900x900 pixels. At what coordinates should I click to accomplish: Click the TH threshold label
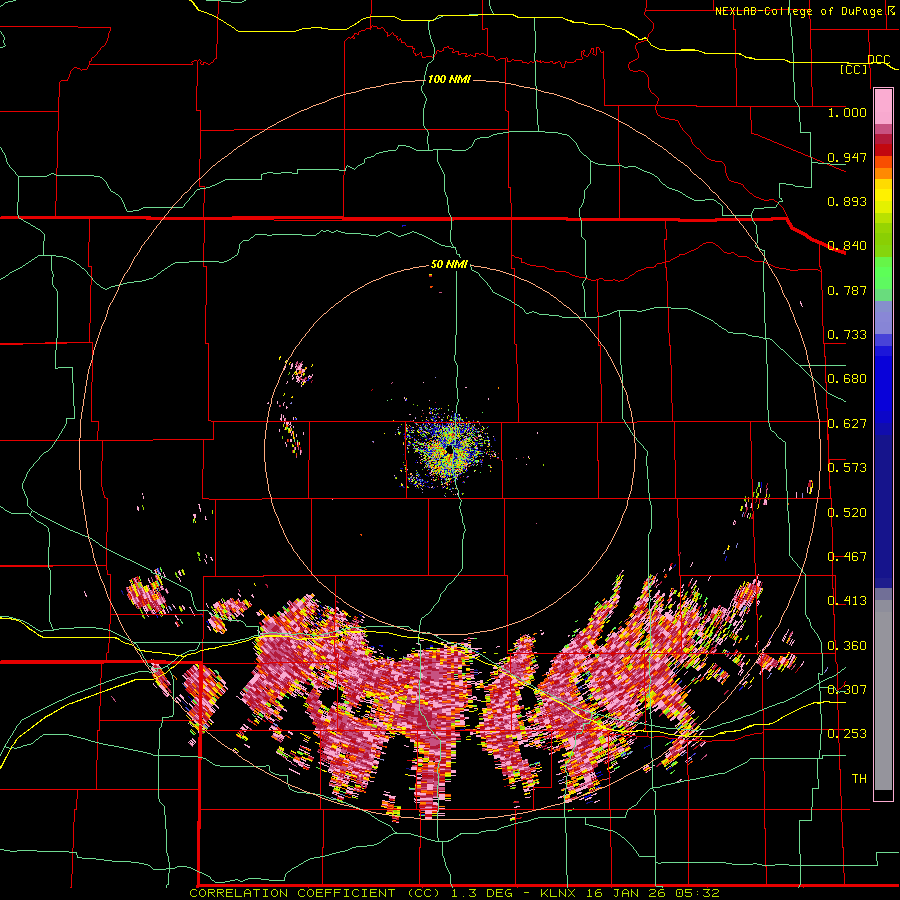pyautogui.click(x=859, y=779)
